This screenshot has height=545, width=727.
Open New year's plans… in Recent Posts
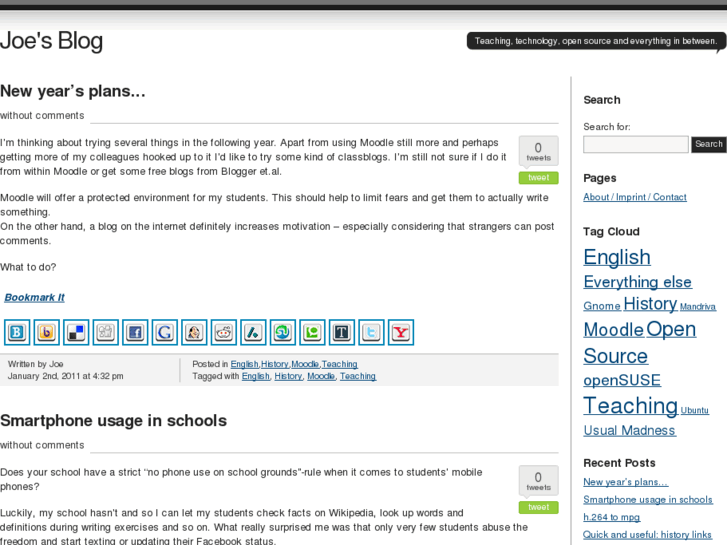625,482
